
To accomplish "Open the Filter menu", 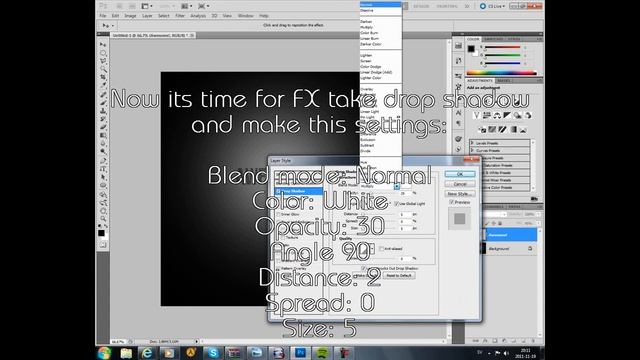I will (180, 16).
